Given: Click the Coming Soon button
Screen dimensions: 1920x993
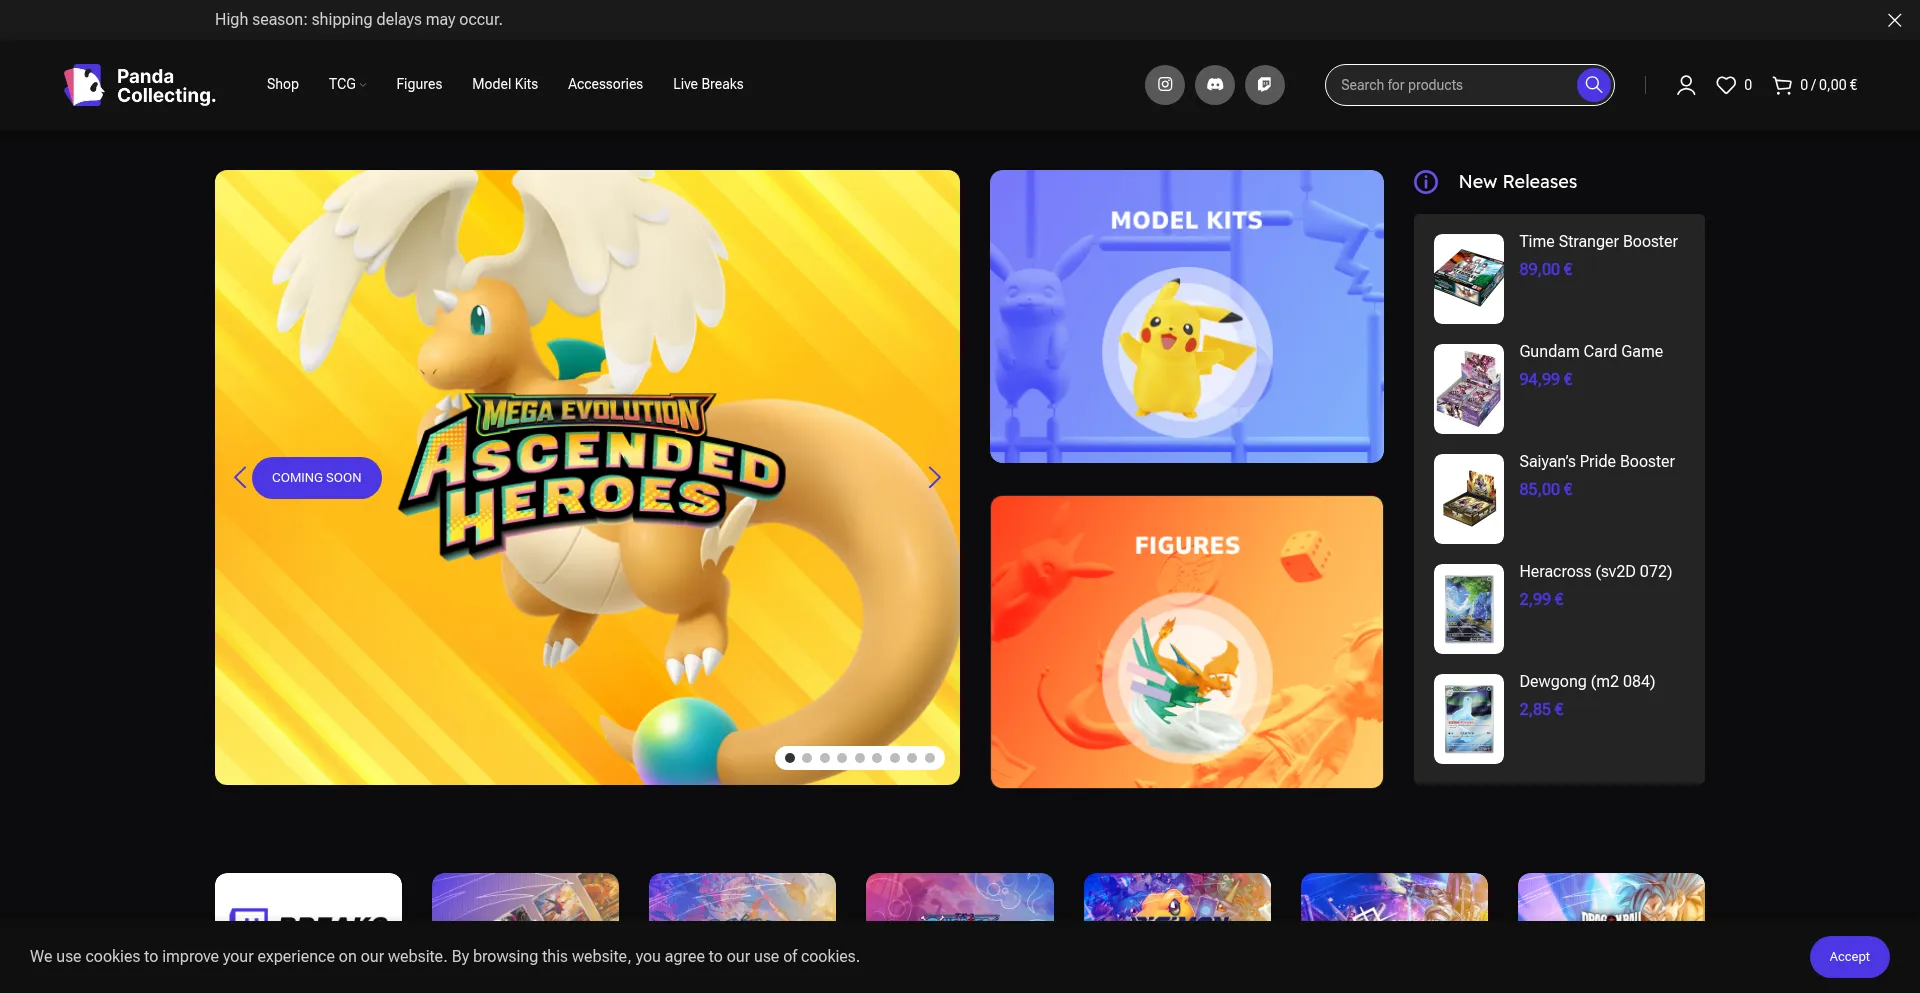Looking at the screenshot, I should (x=316, y=478).
